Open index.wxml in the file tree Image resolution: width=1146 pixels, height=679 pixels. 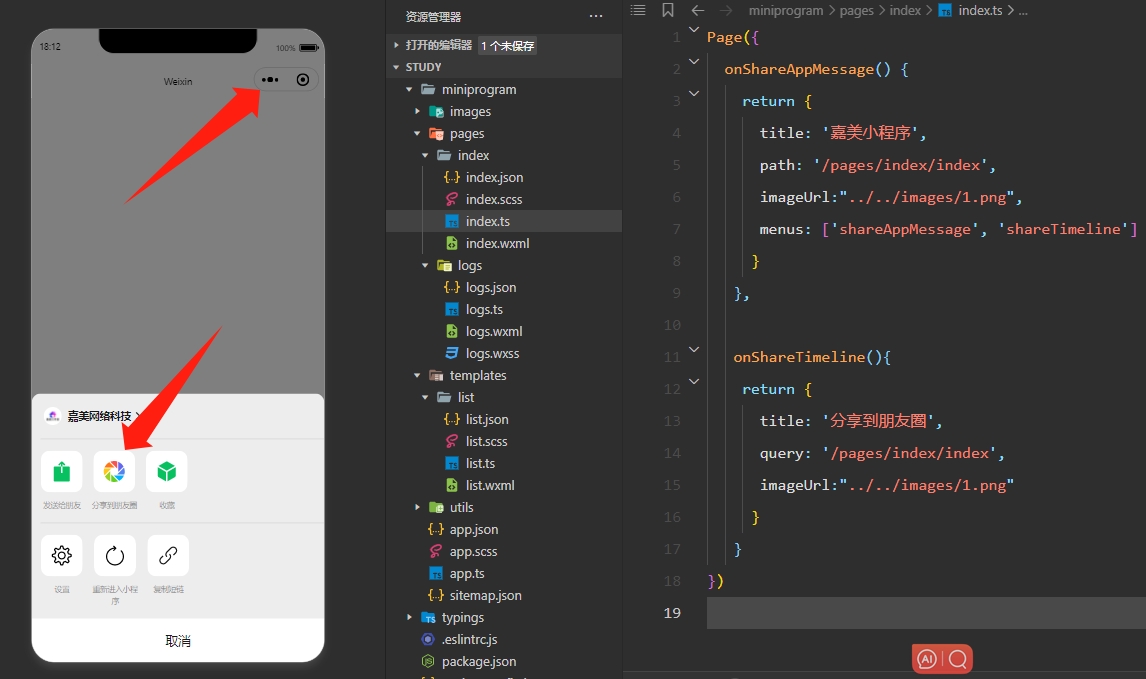coord(497,243)
